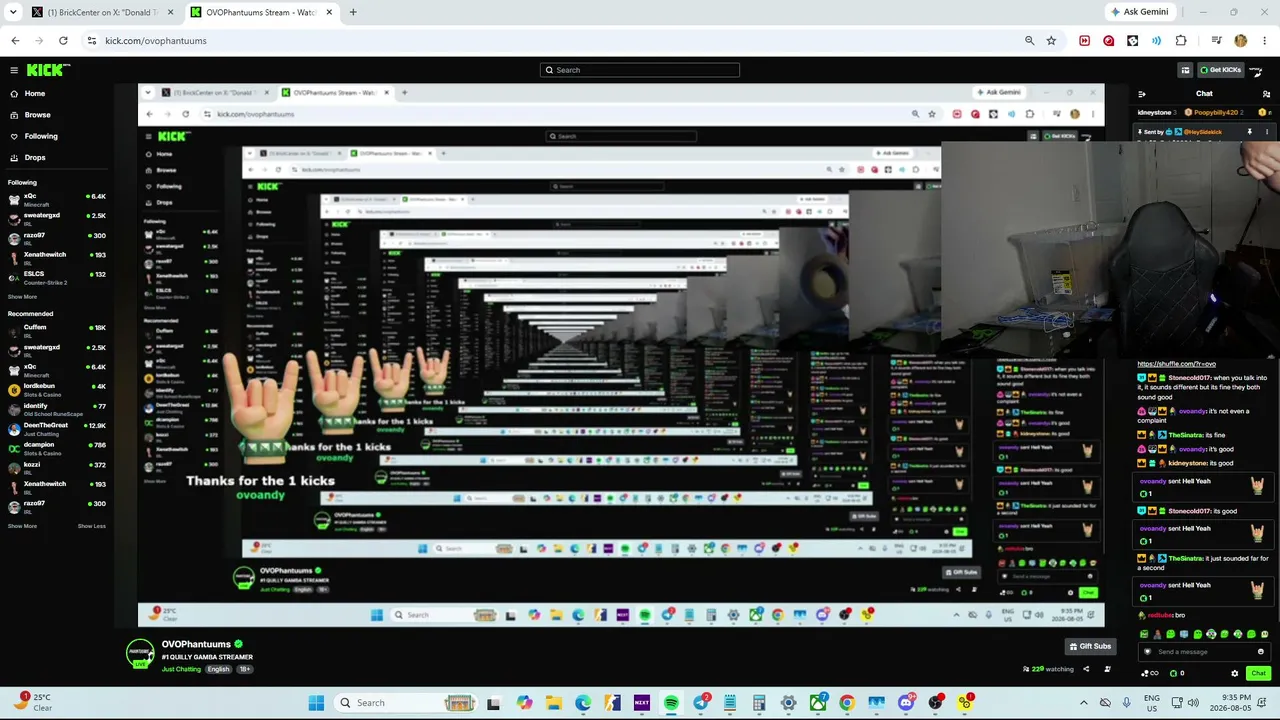Show hidden system tray icons
The width and height of the screenshot is (1280, 720).
tap(1083, 703)
